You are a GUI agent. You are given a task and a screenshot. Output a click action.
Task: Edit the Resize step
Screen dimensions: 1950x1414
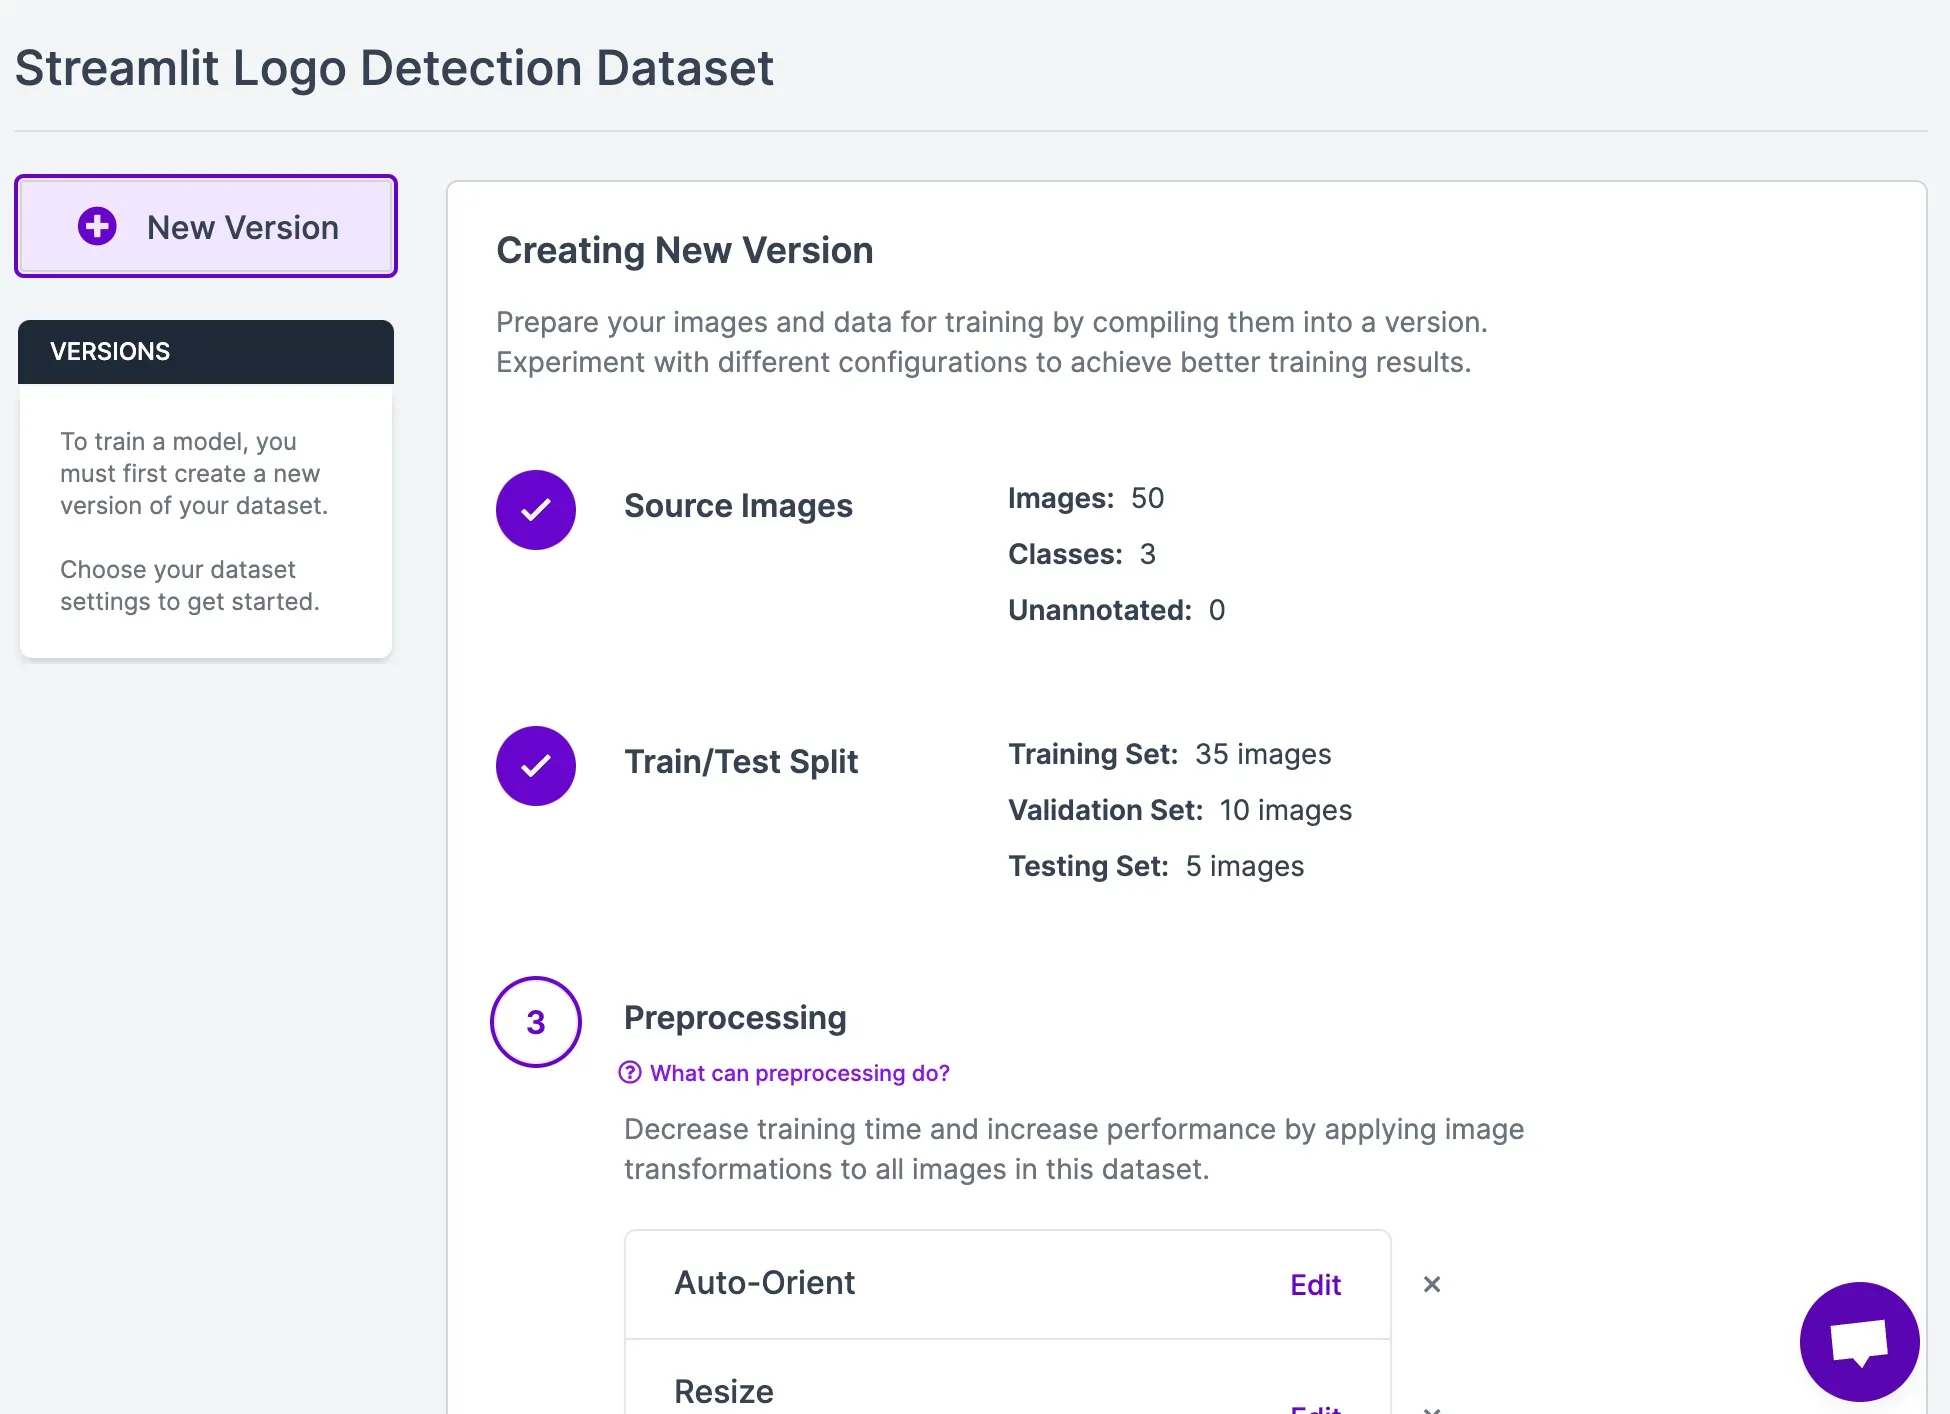click(x=1315, y=1408)
